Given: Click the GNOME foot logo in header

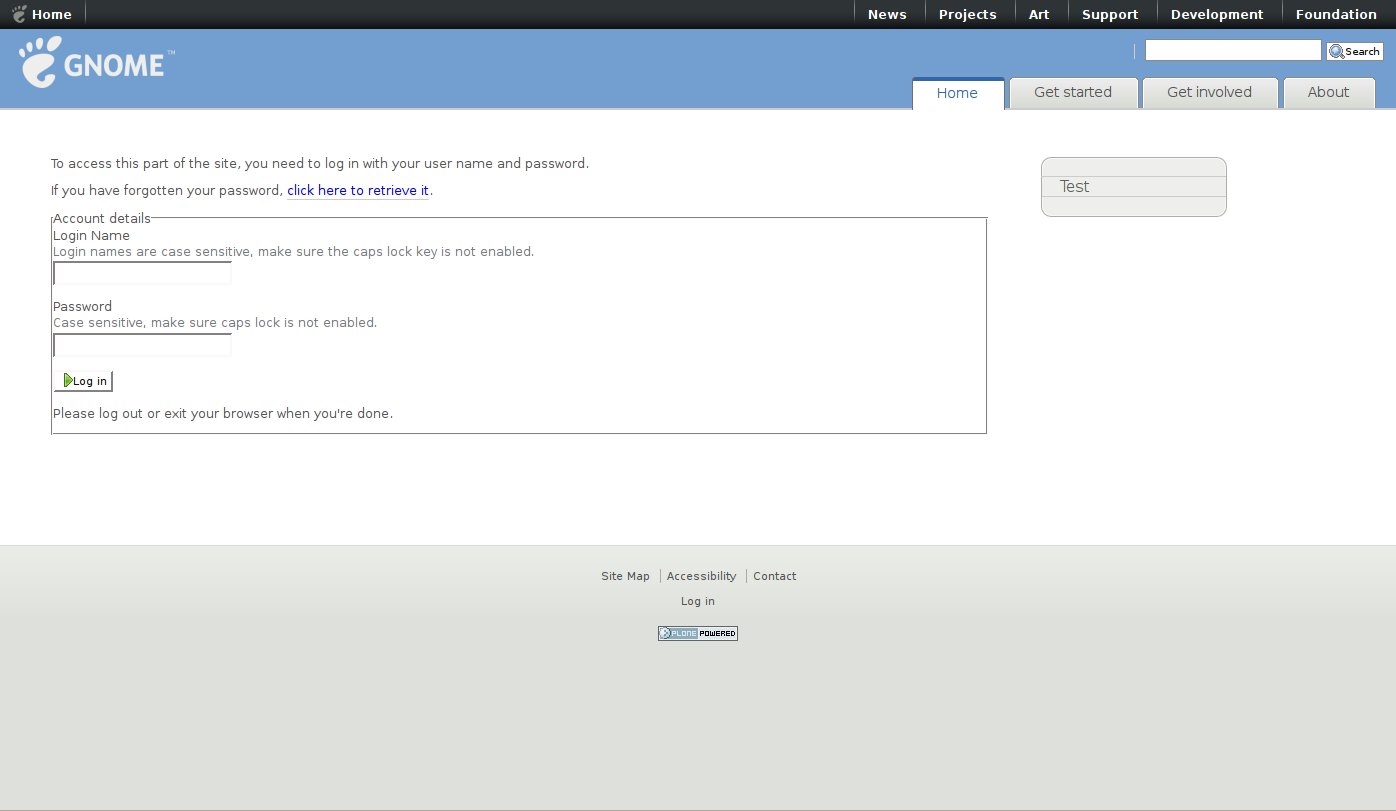Looking at the screenshot, I should pos(97,62).
